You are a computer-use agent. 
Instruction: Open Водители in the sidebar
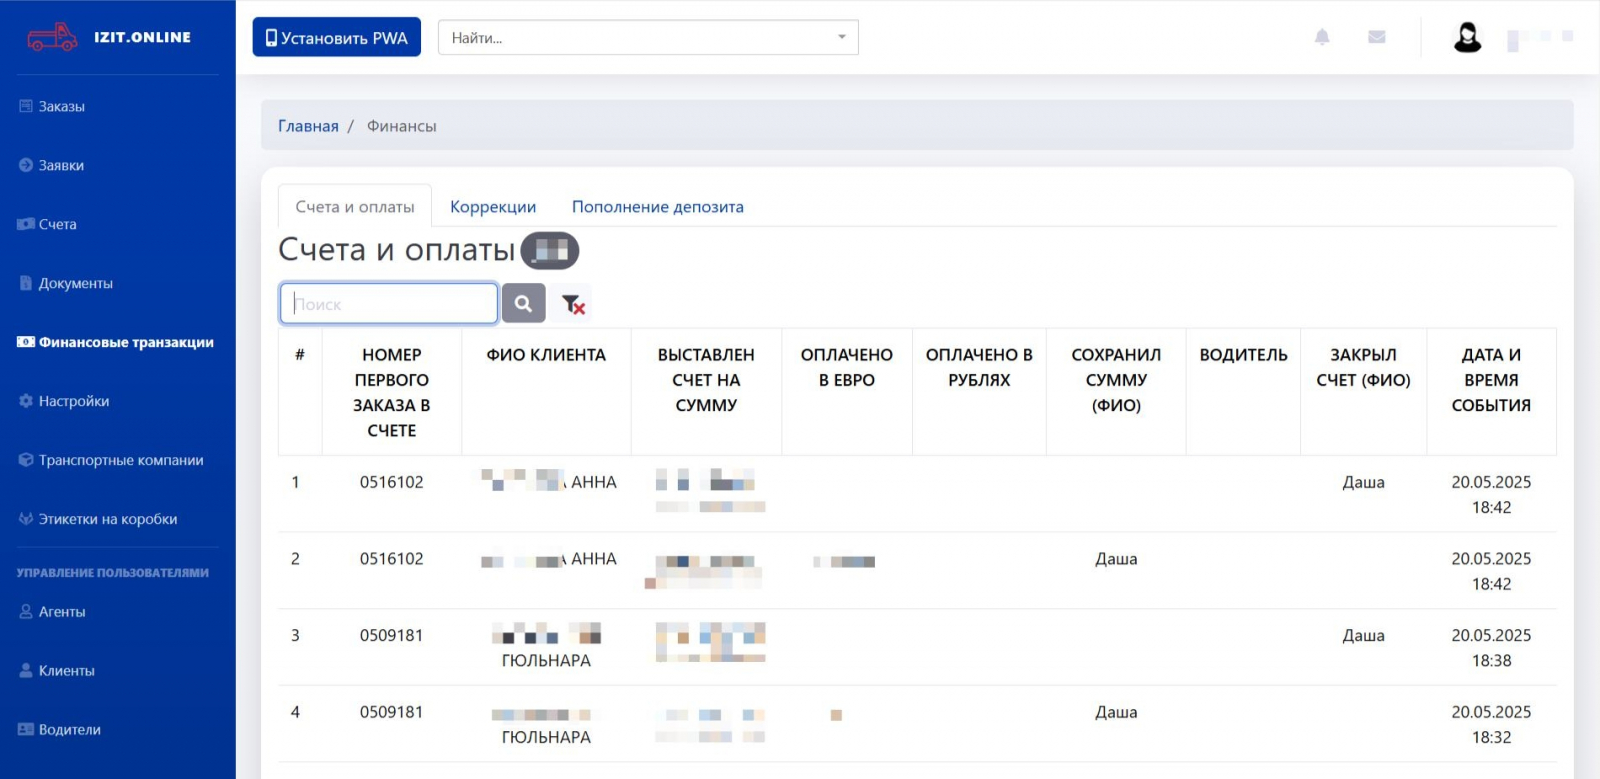coord(69,730)
